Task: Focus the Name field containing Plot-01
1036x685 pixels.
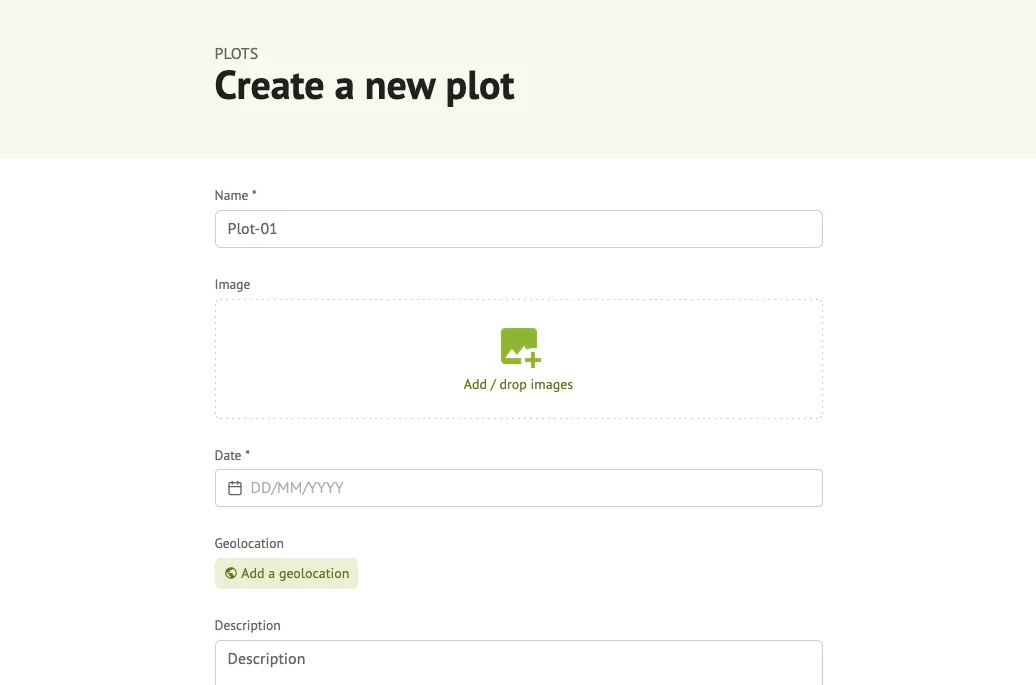Action: click(518, 229)
